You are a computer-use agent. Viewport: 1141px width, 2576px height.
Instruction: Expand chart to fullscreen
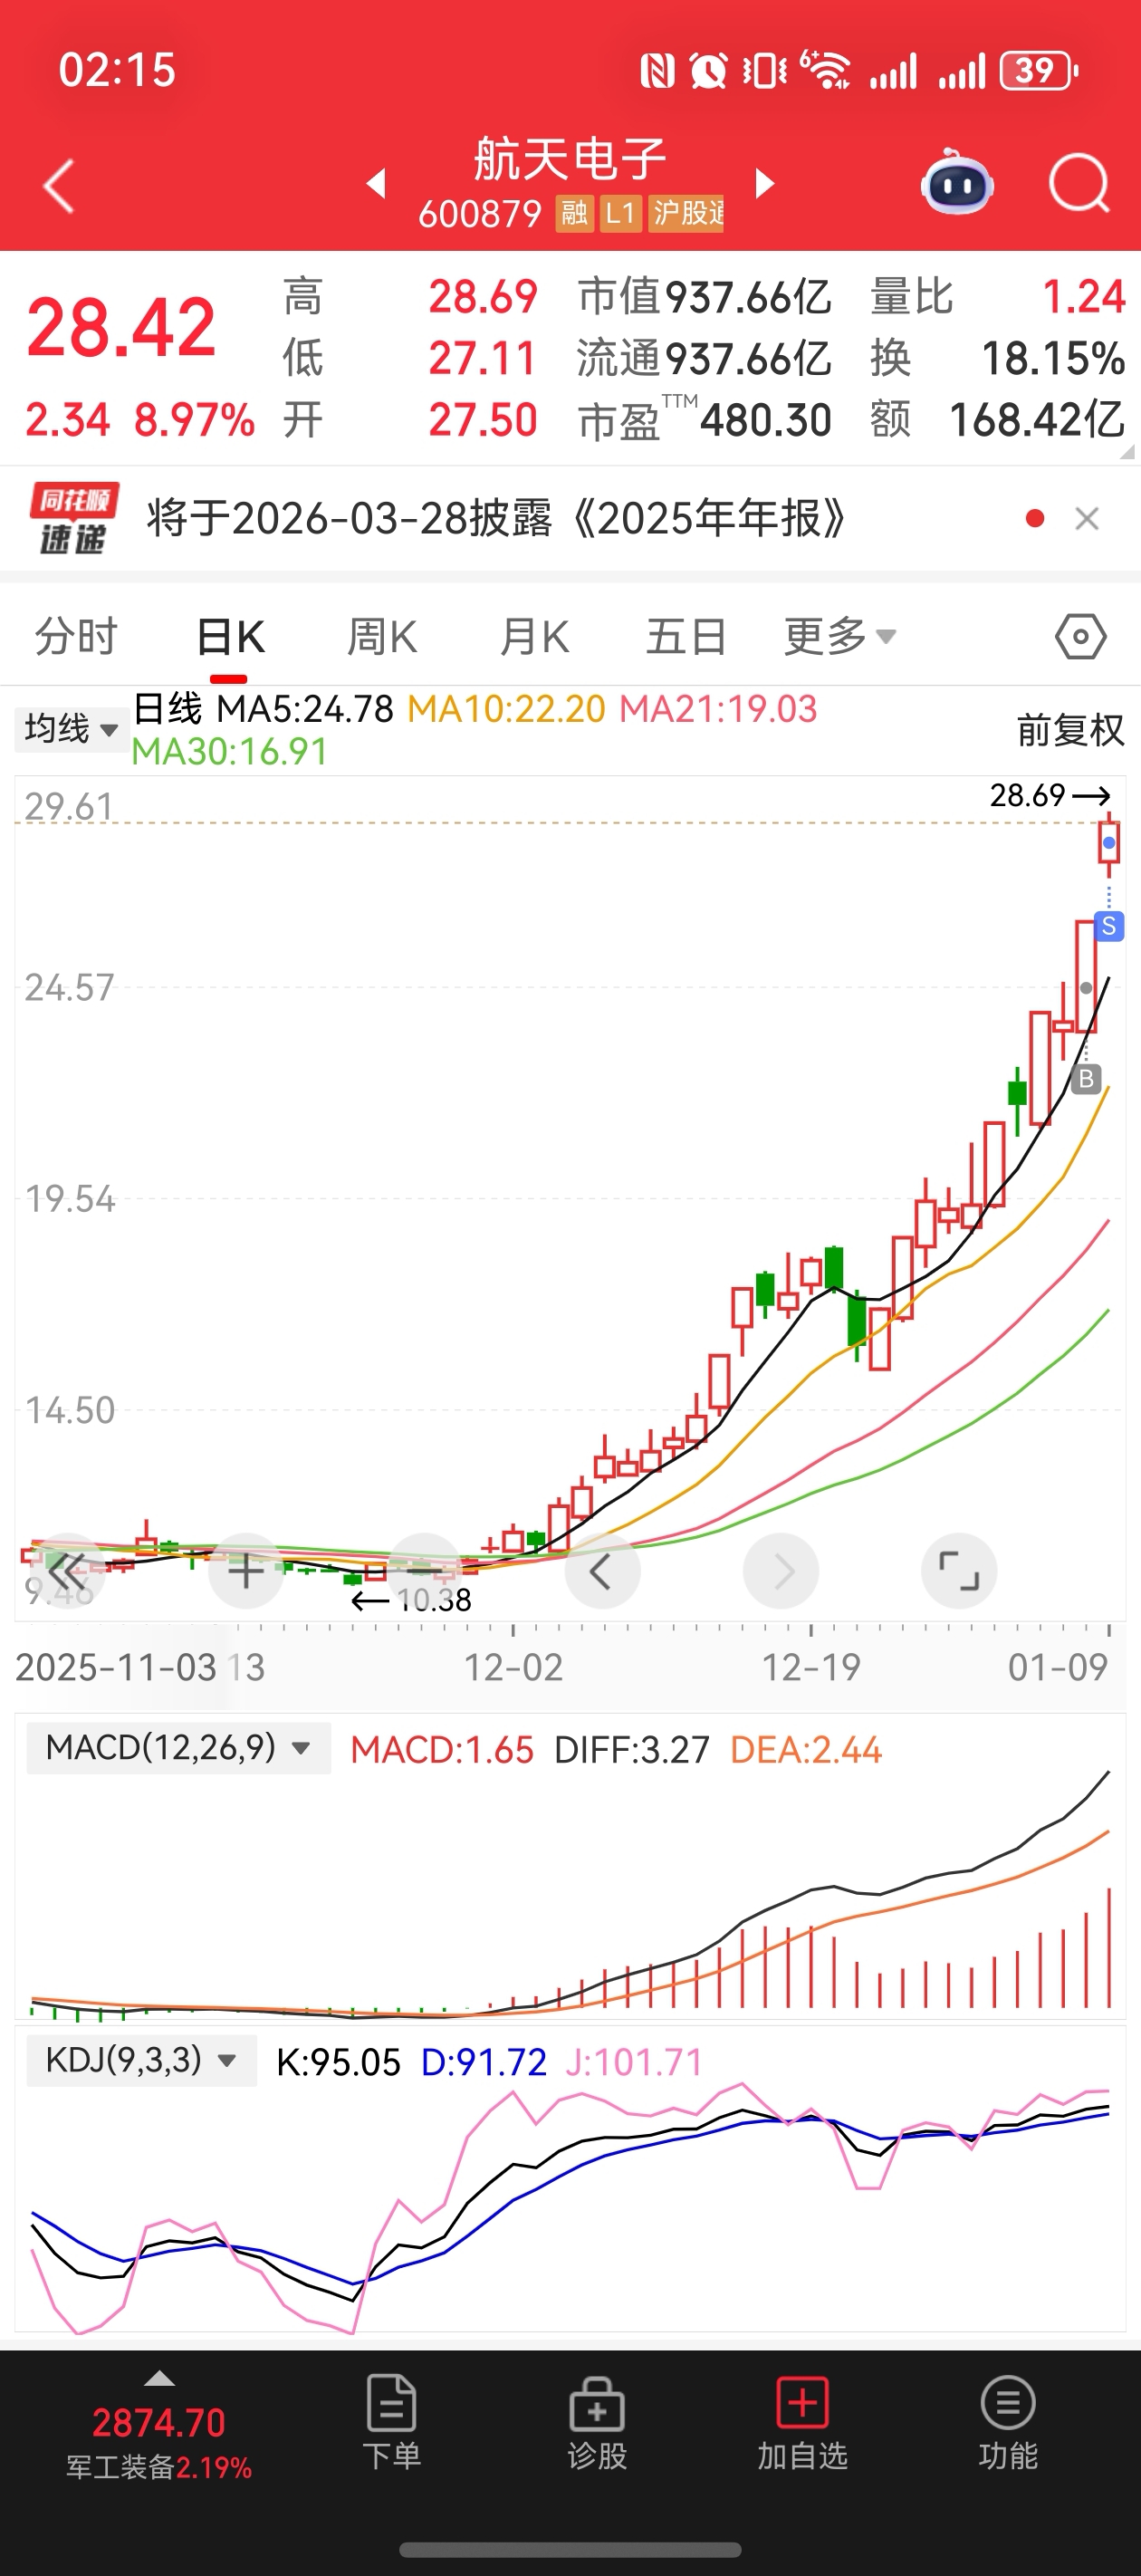coord(959,1571)
